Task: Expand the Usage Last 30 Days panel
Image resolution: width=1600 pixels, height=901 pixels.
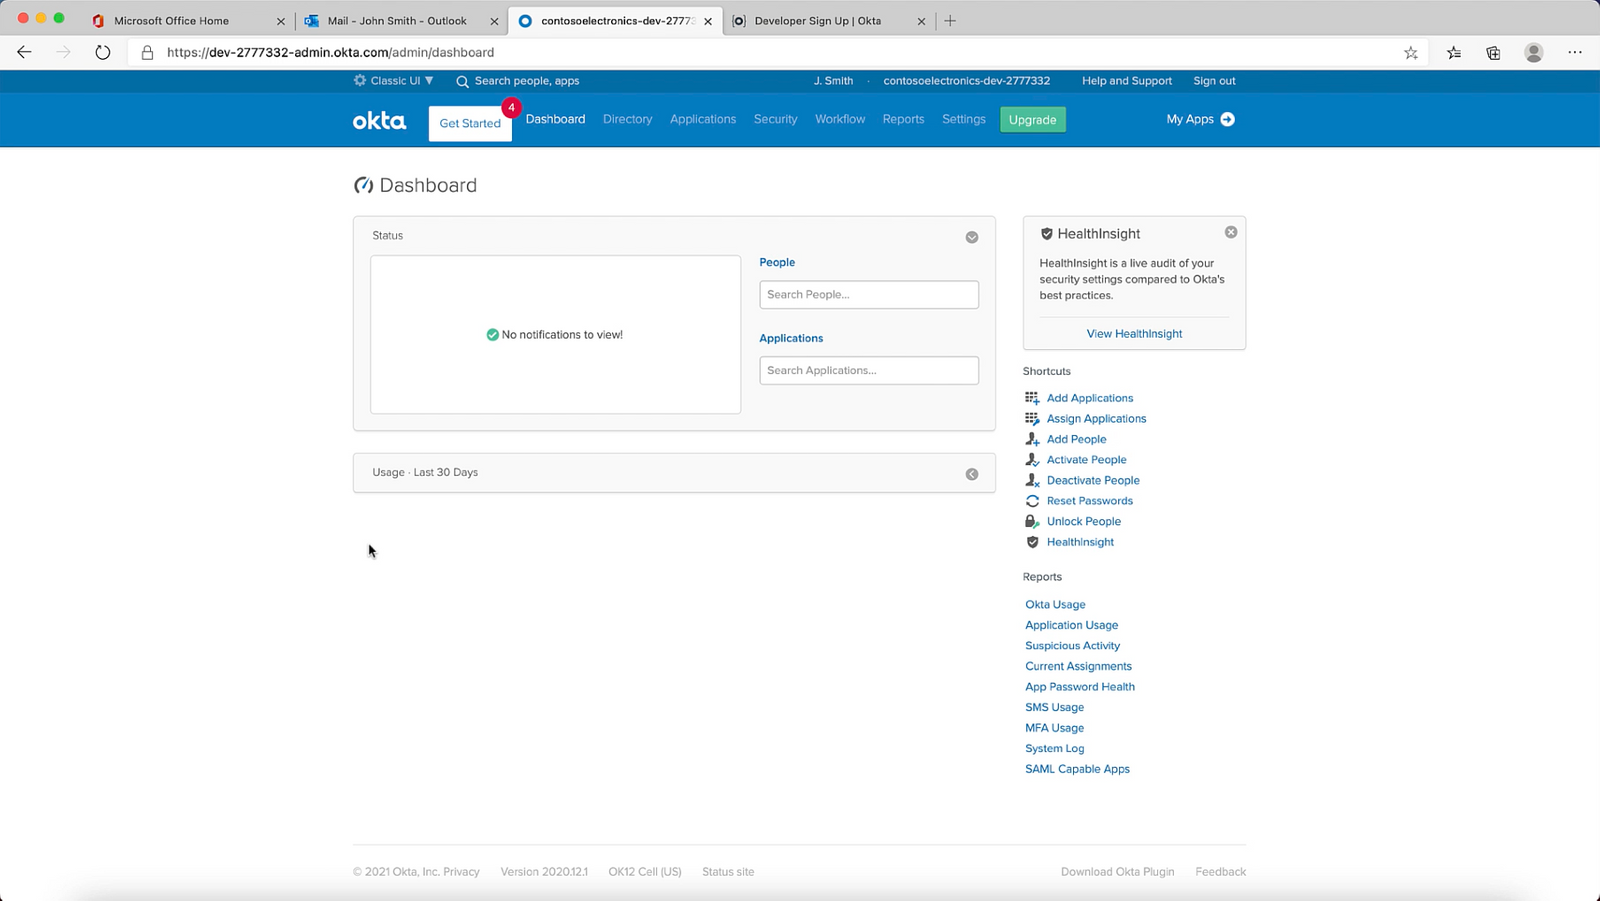Action: (x=971, y=473)
